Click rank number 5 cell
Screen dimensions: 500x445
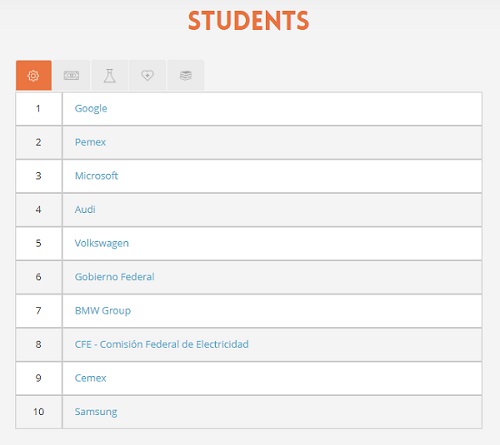point(39,243)
